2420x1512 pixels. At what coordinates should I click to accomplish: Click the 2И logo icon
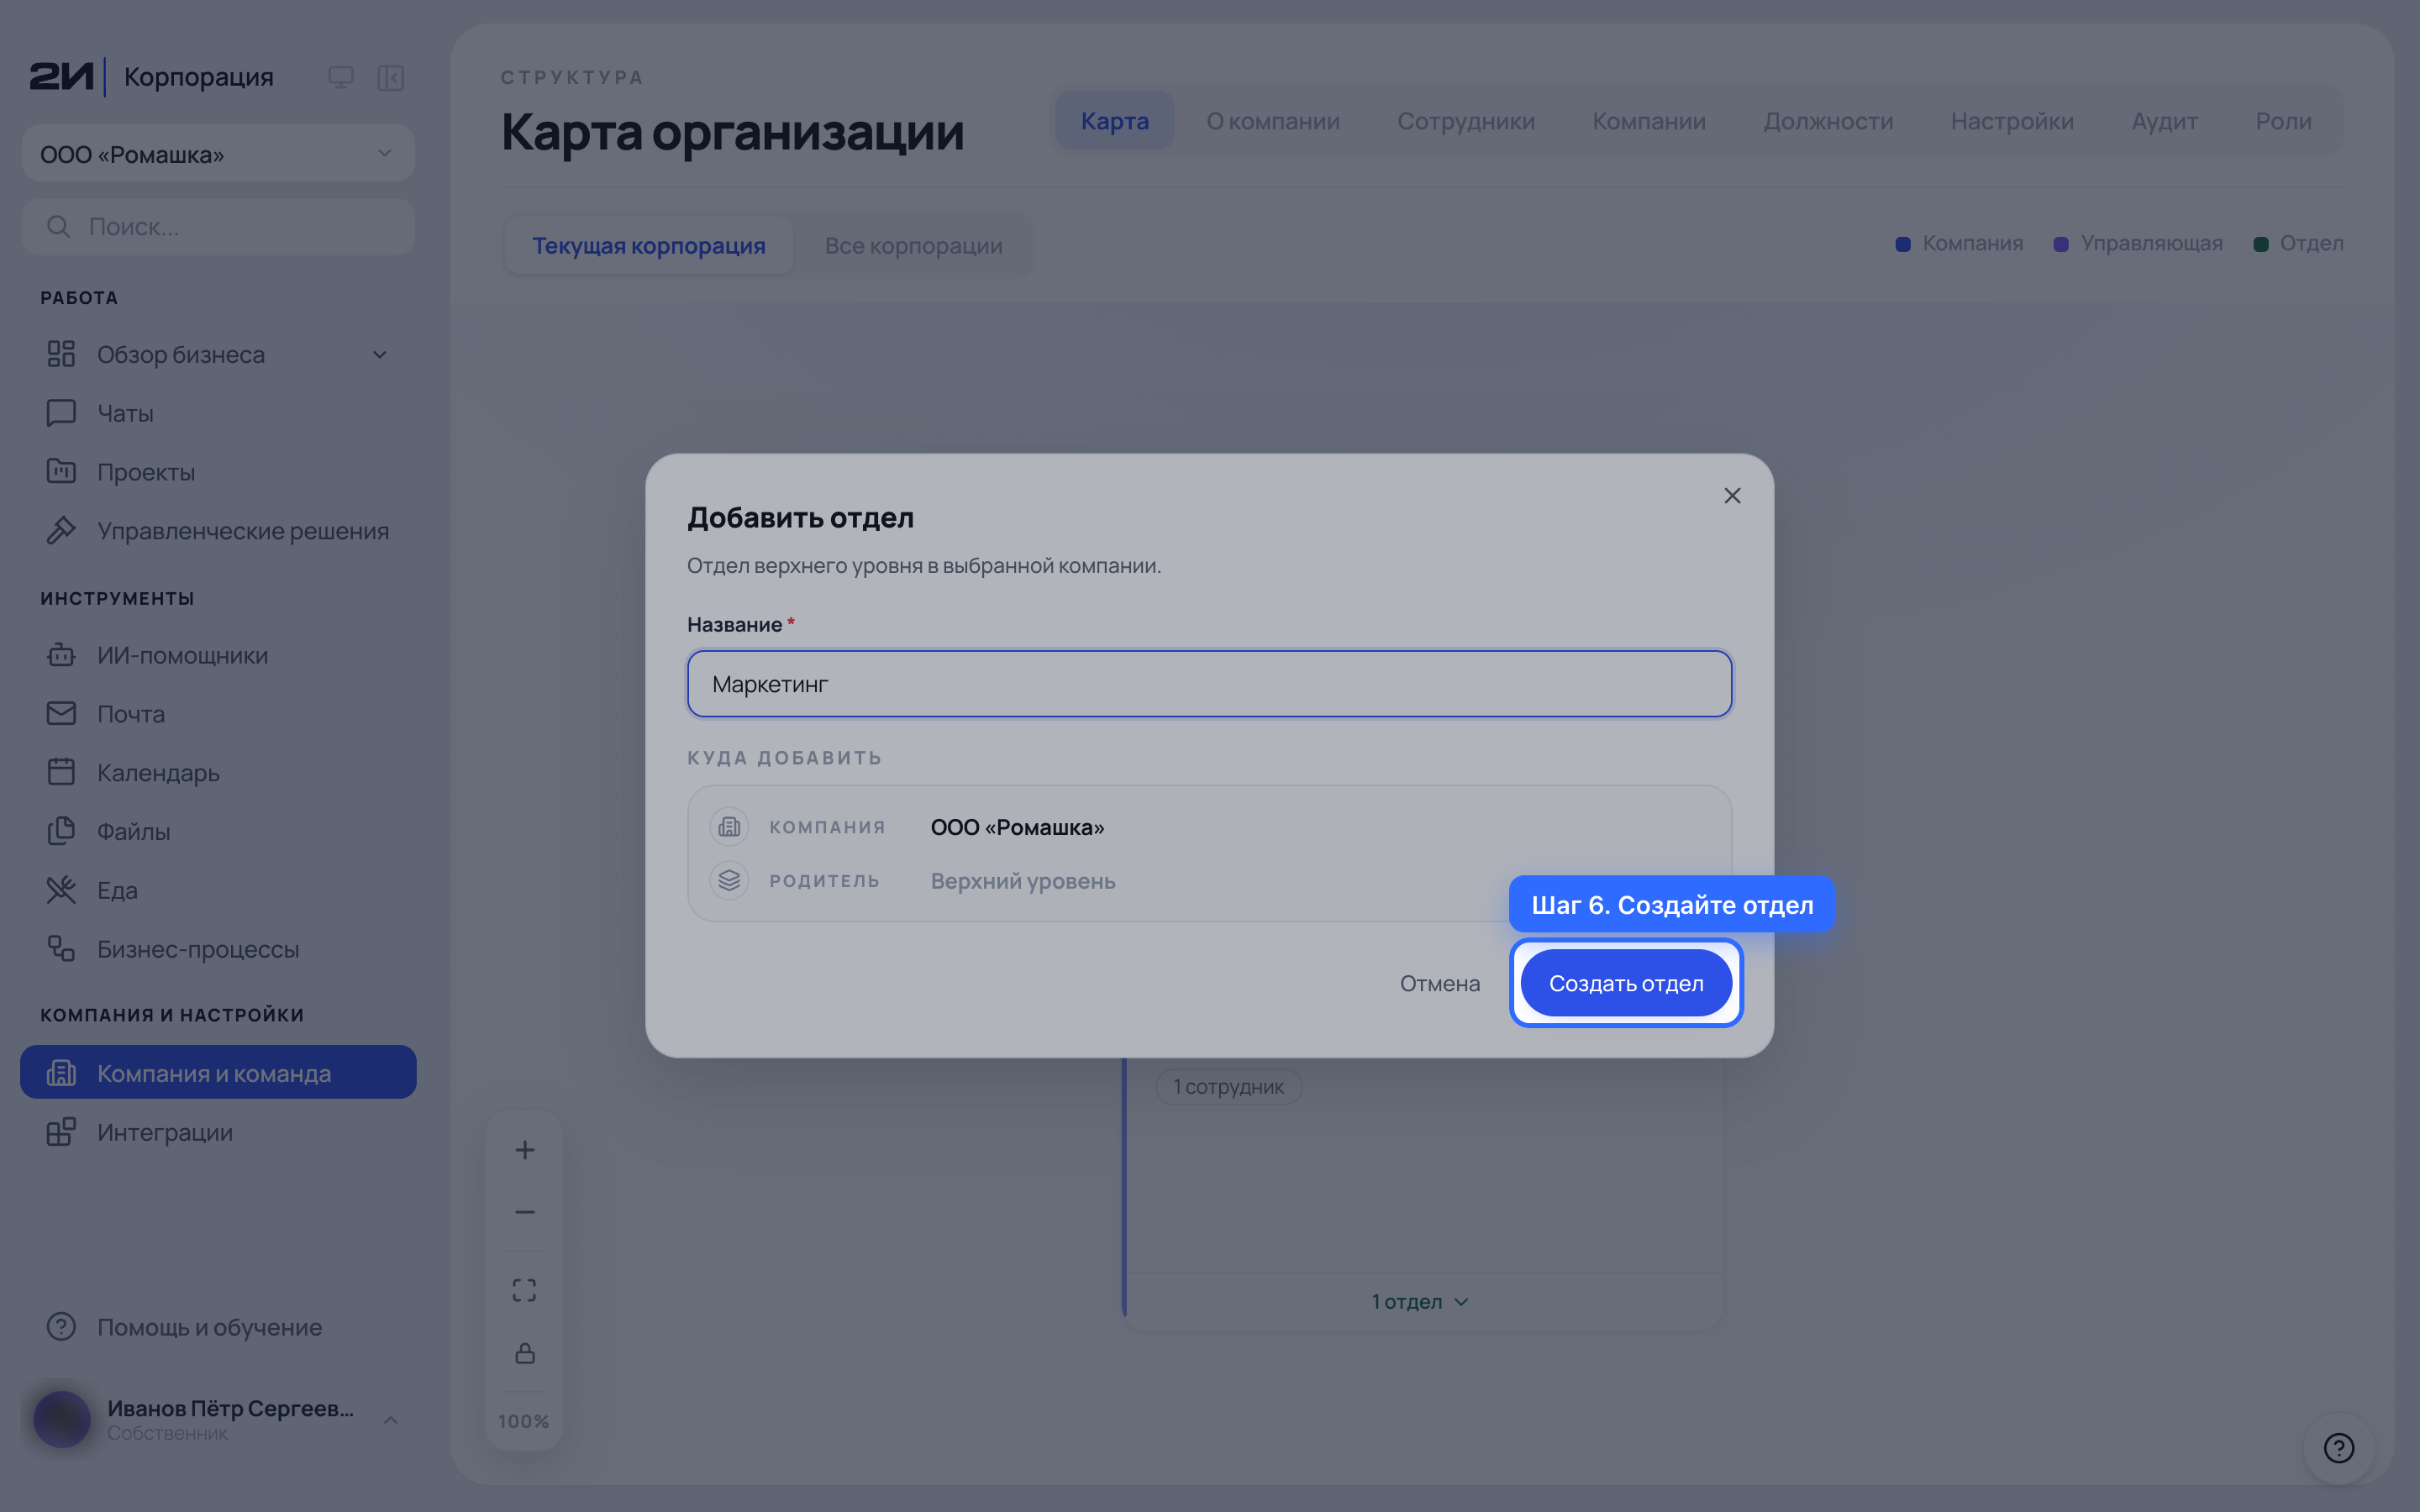pos(61,77)
